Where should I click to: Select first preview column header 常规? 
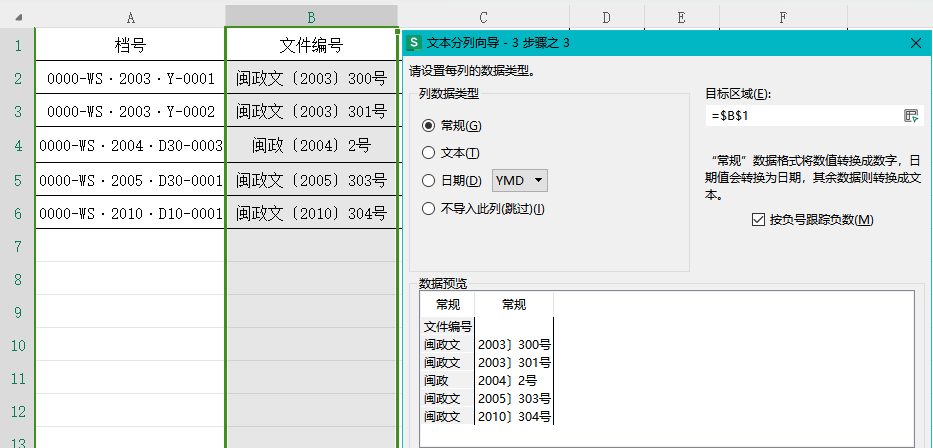point(447,305)
